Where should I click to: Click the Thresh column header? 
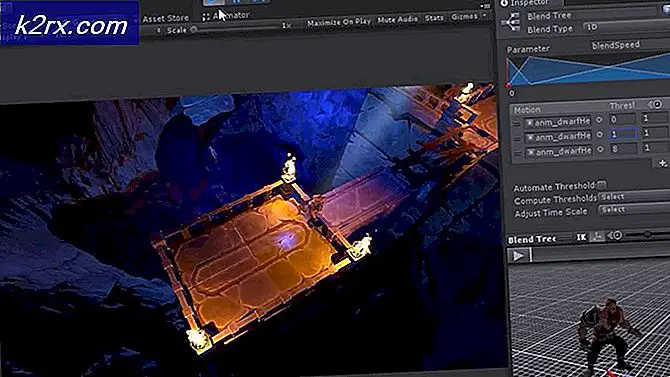[x=622, y=106]
